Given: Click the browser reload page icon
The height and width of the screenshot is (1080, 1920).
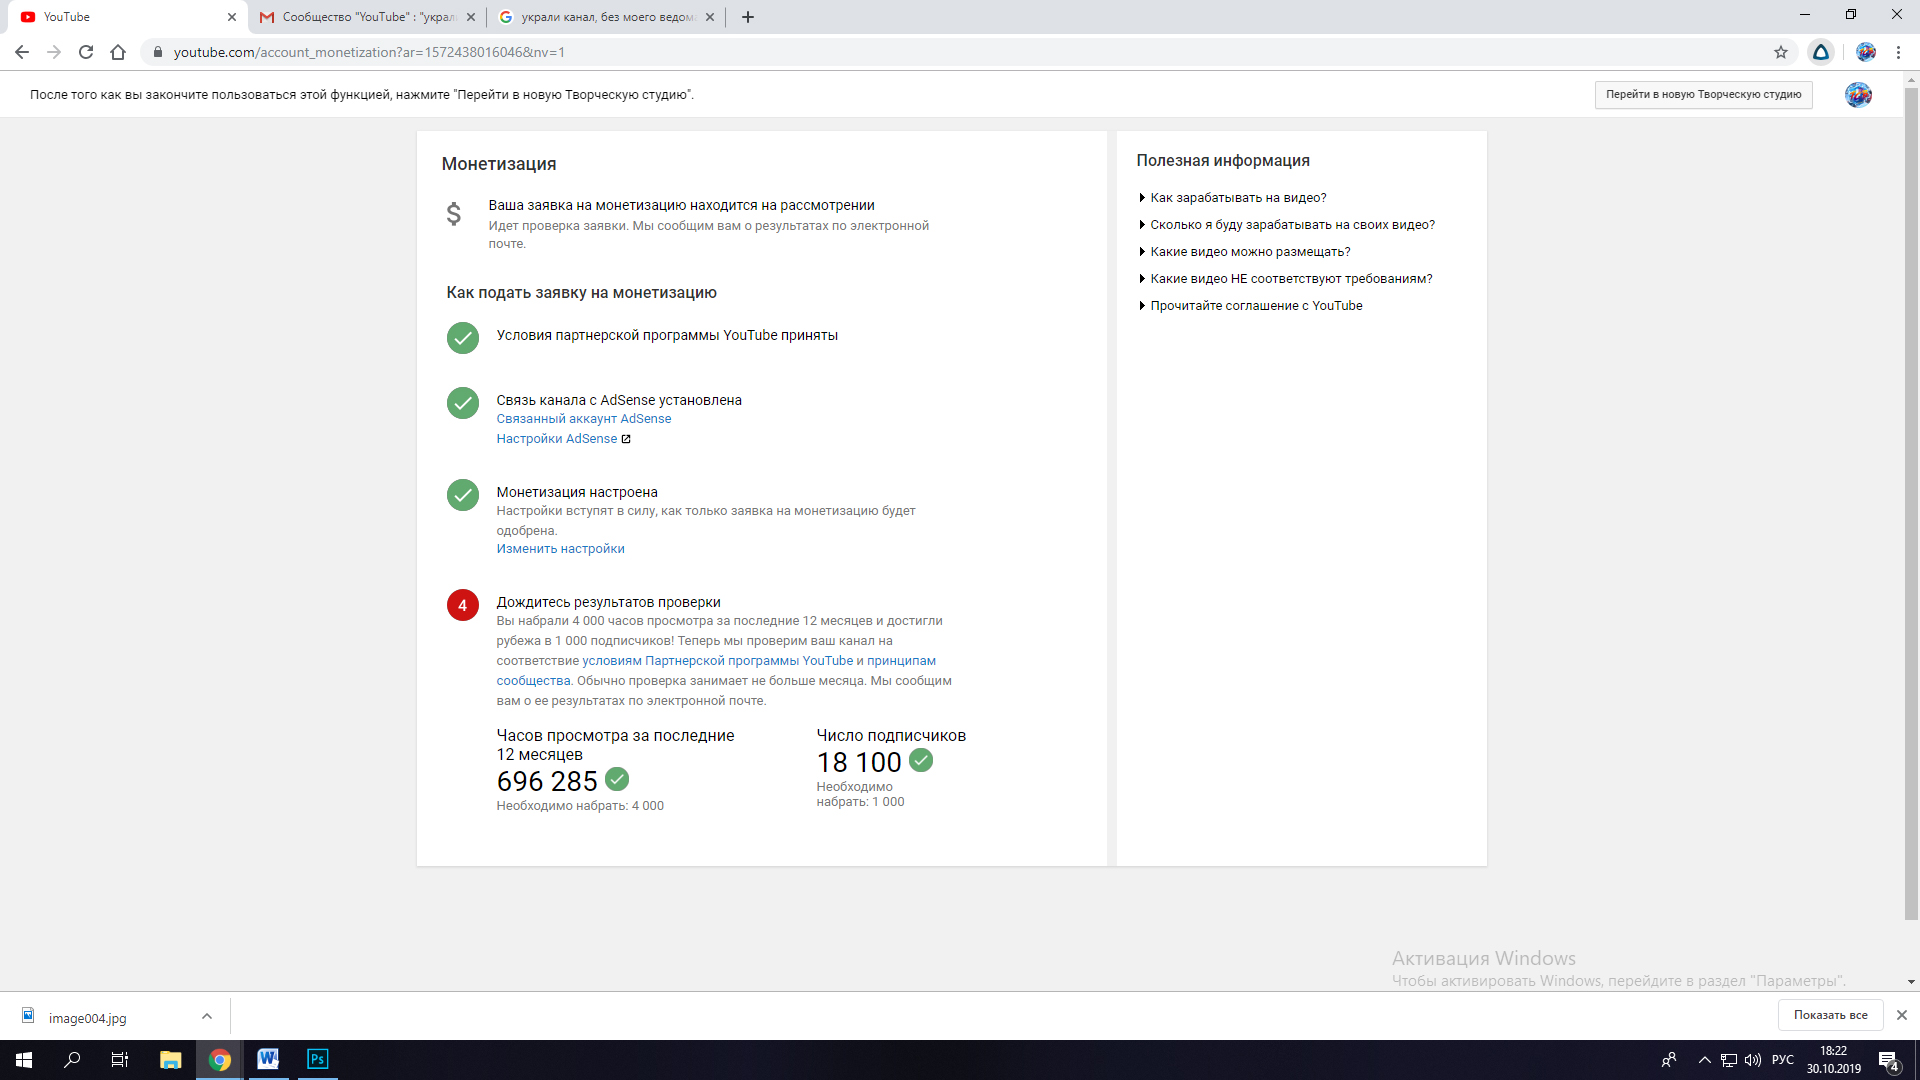Looking at the screenshot, I should tap(86, 52).
